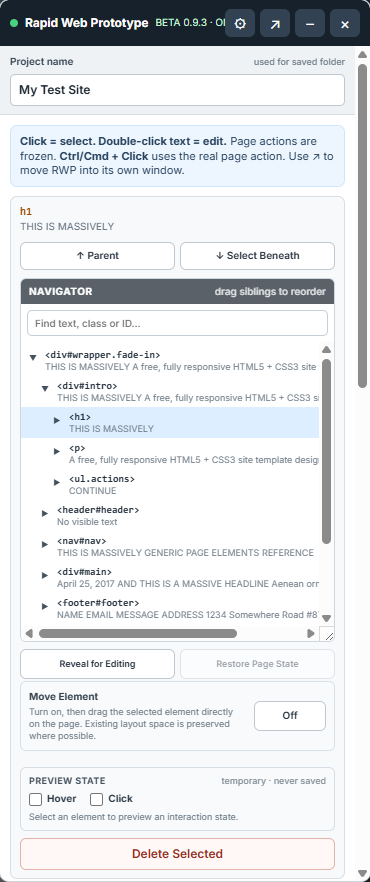The height and width of the screenshot is (882, 370).
Task: Click the NAVIGATOR header label
Action: (x=60, y=291)
